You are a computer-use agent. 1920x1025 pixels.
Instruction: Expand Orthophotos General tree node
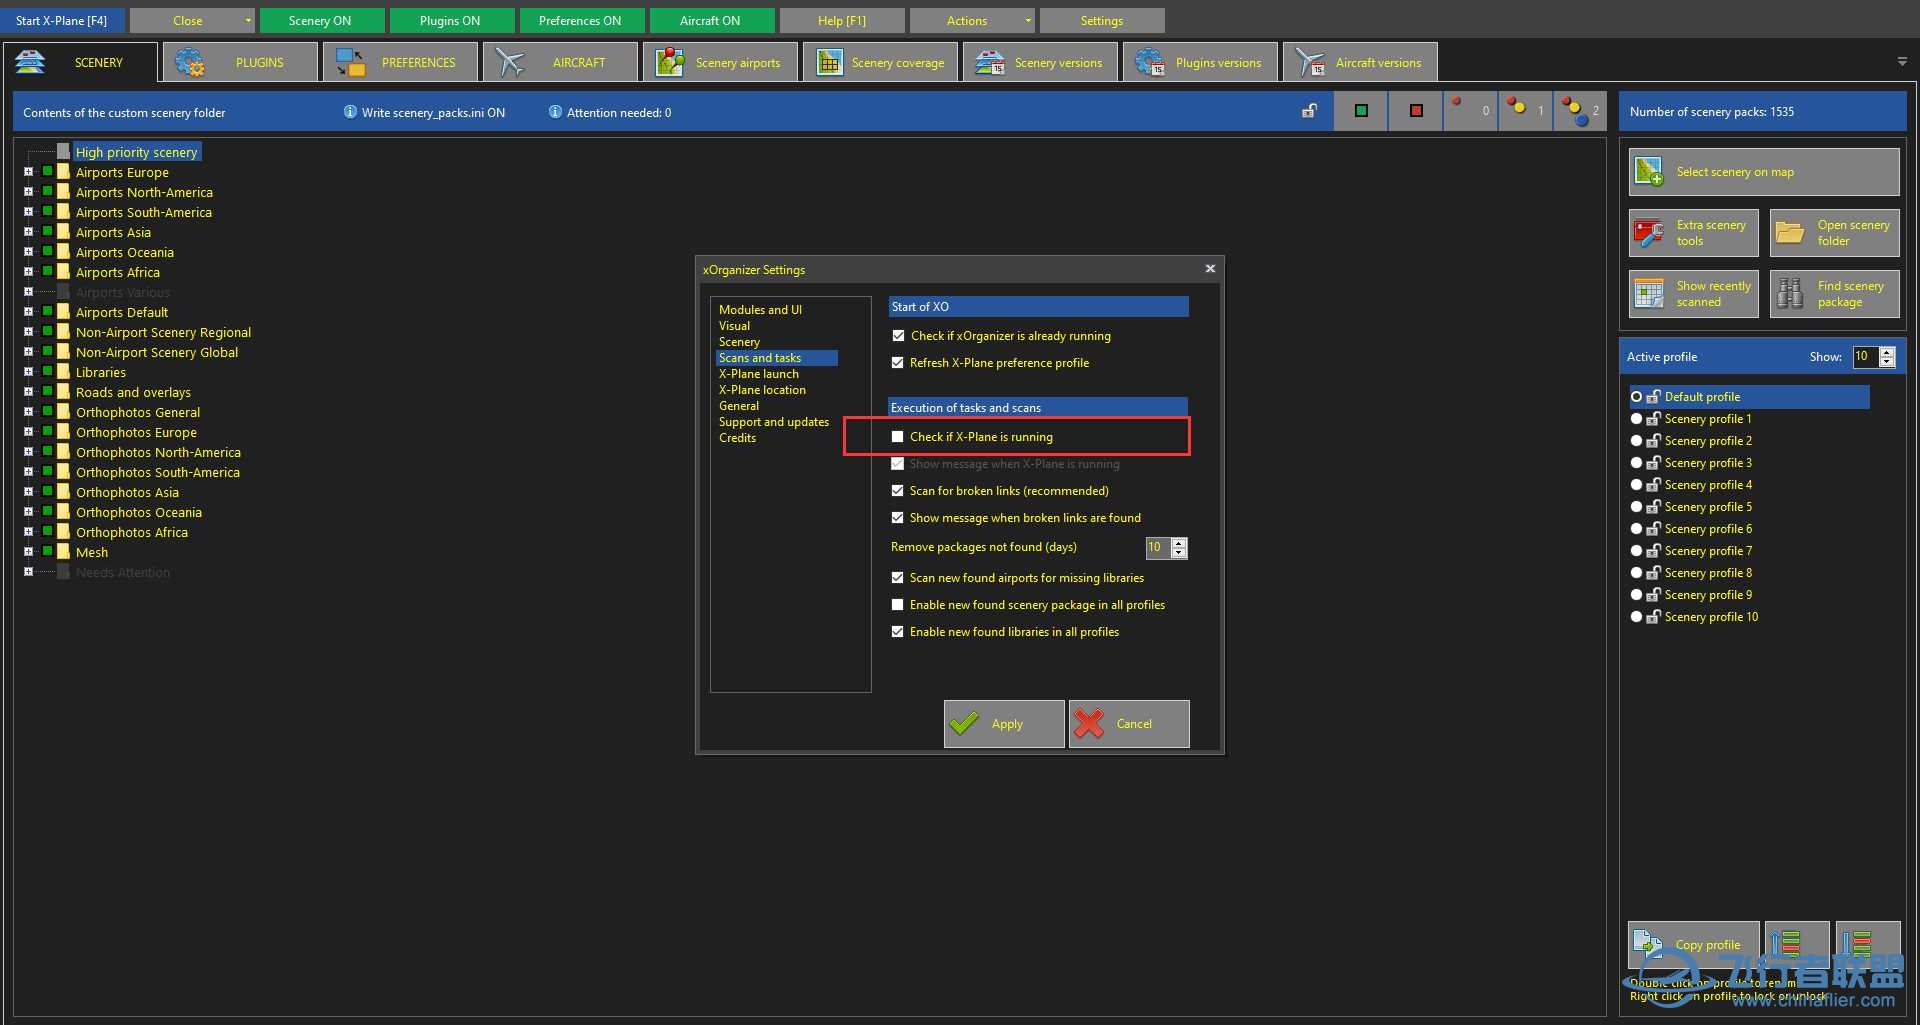point(28,412)
